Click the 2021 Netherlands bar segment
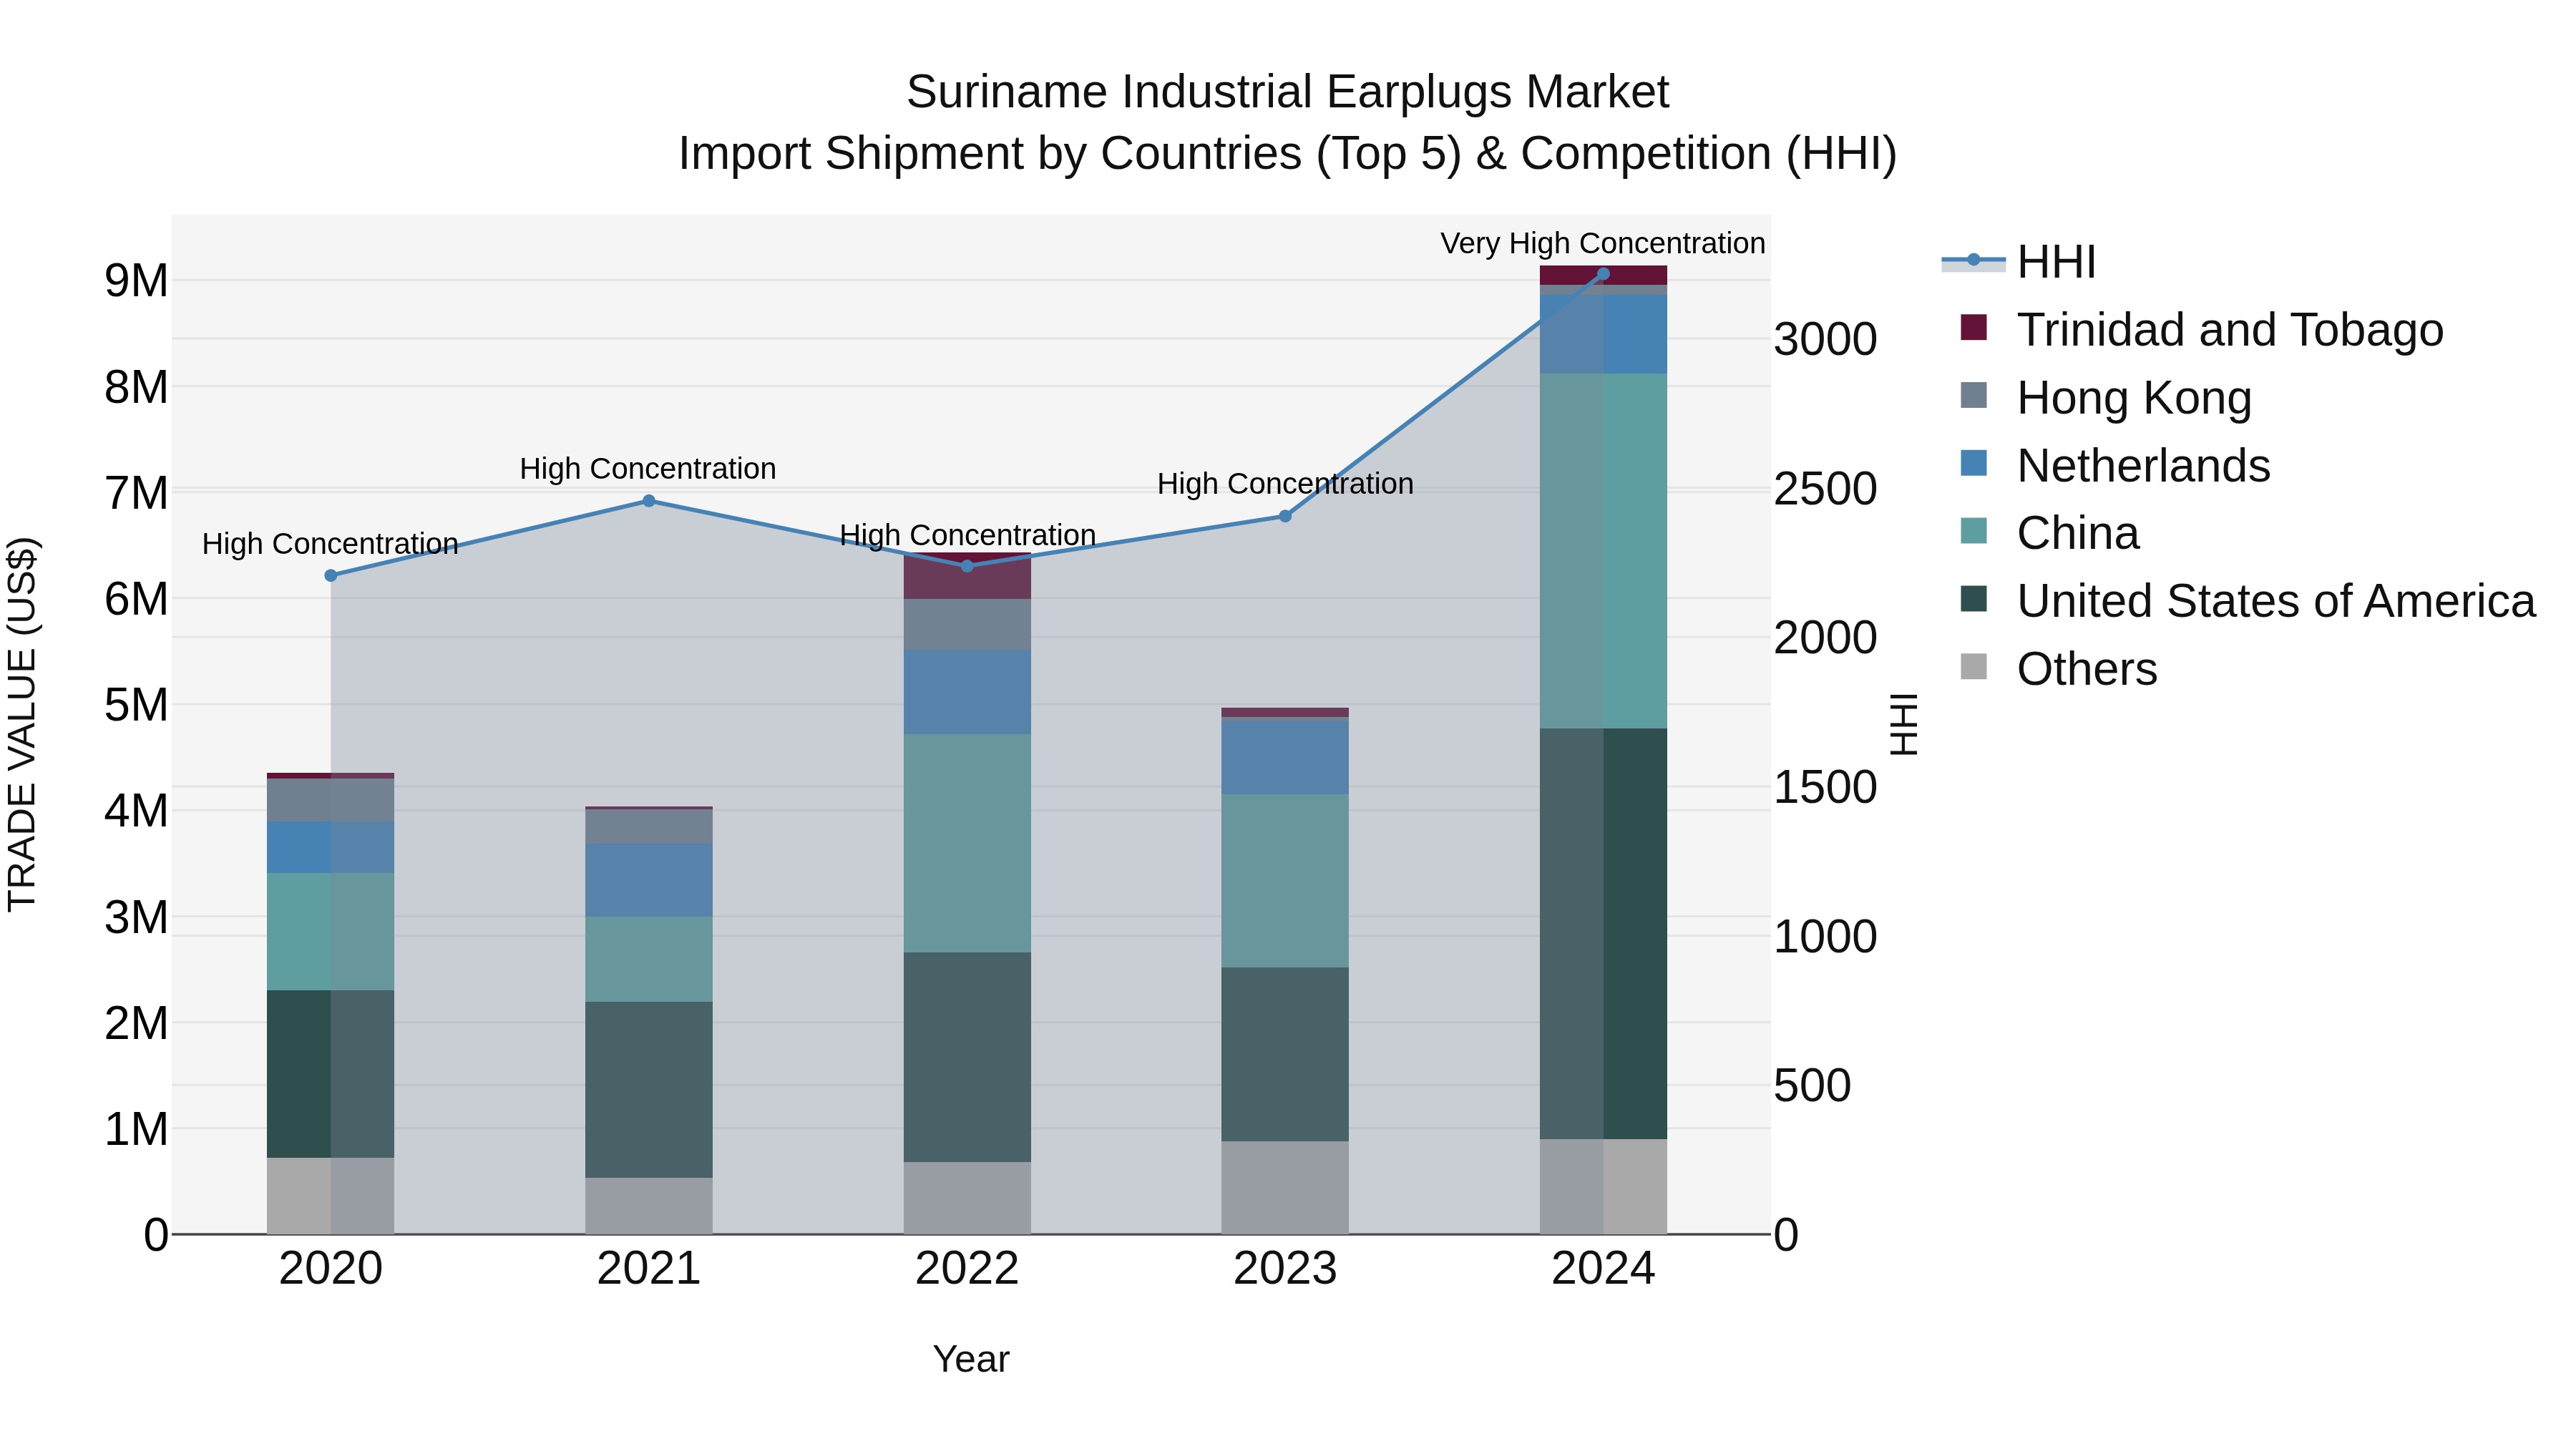 tap(649, 880)
